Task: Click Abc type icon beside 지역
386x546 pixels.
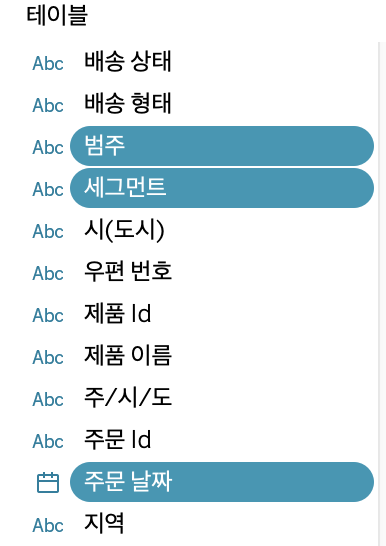Action: 48,525
